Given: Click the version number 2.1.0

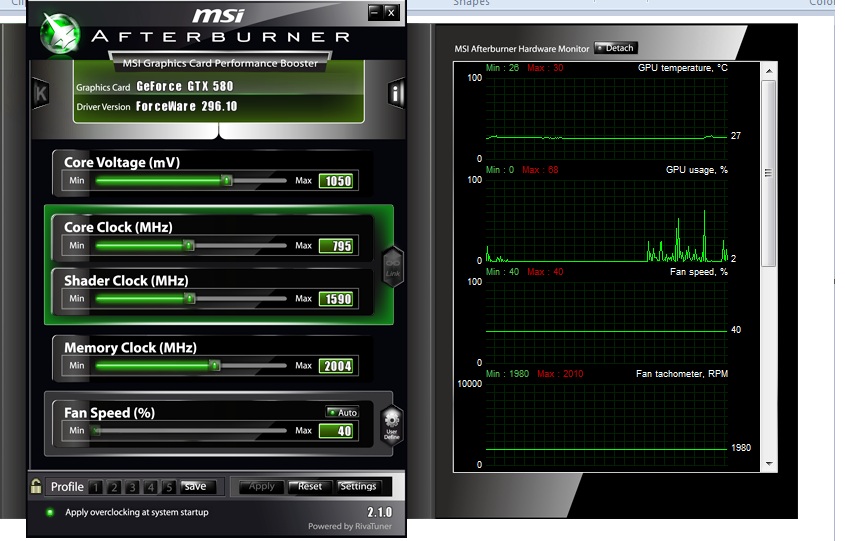Looking at the screenshot, I should (379, 512).
